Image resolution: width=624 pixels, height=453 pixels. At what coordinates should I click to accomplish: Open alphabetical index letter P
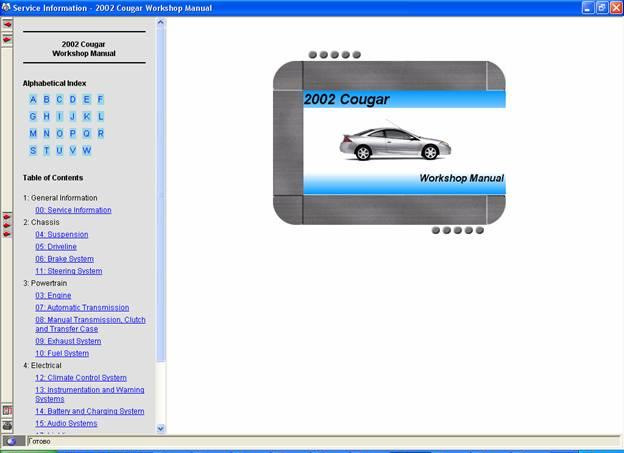click(73, 133)
